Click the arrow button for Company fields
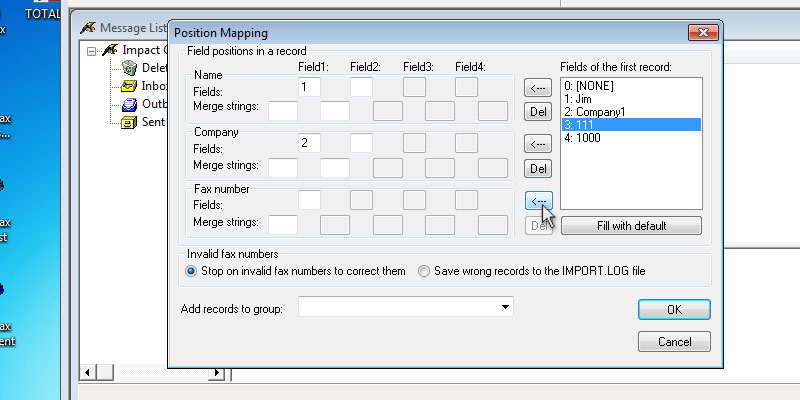Screen dimensions: 800x400 pyautogui.click(x=538, y=144)
